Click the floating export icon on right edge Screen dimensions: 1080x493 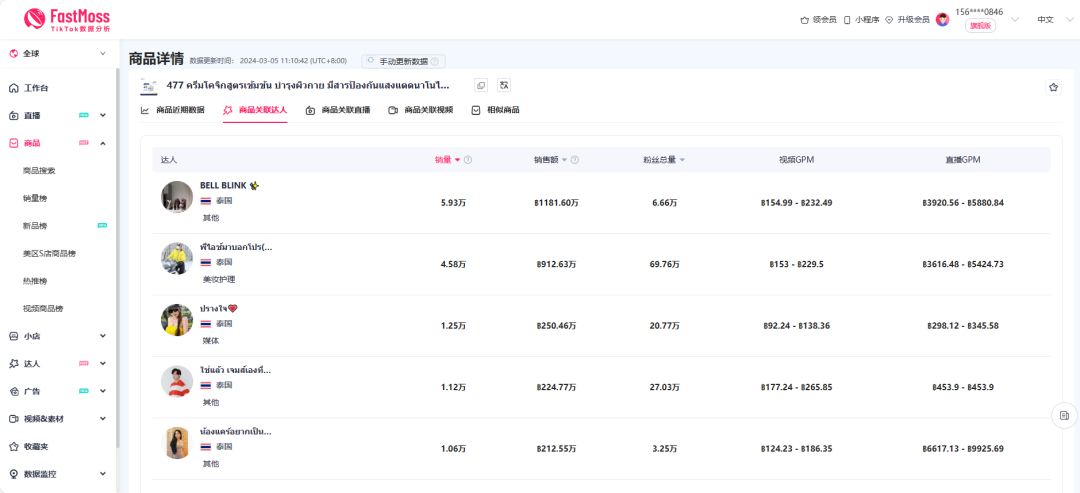point(1064,415)
